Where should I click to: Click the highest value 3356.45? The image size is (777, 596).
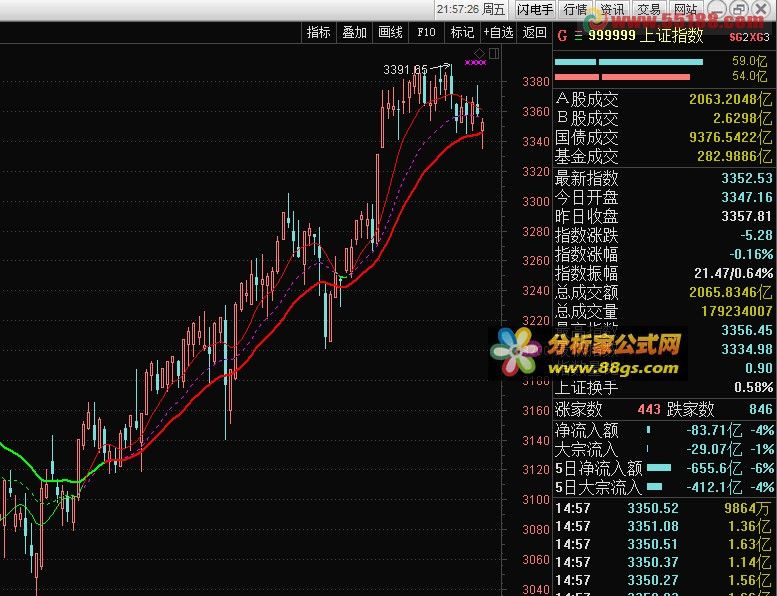tap(747, 330)
